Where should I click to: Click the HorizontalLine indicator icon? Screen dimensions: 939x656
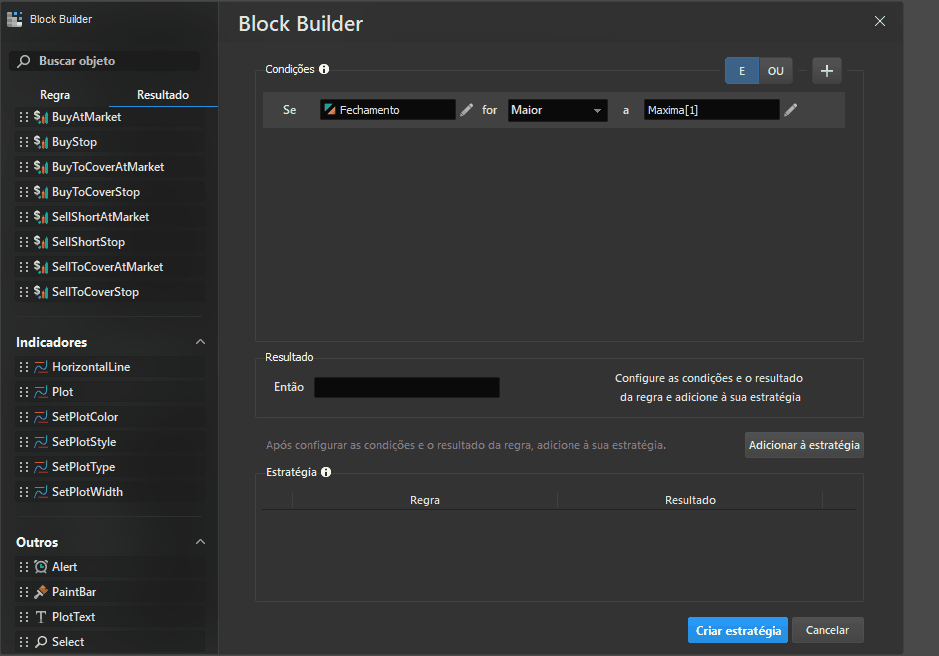[x=41, y=367]
